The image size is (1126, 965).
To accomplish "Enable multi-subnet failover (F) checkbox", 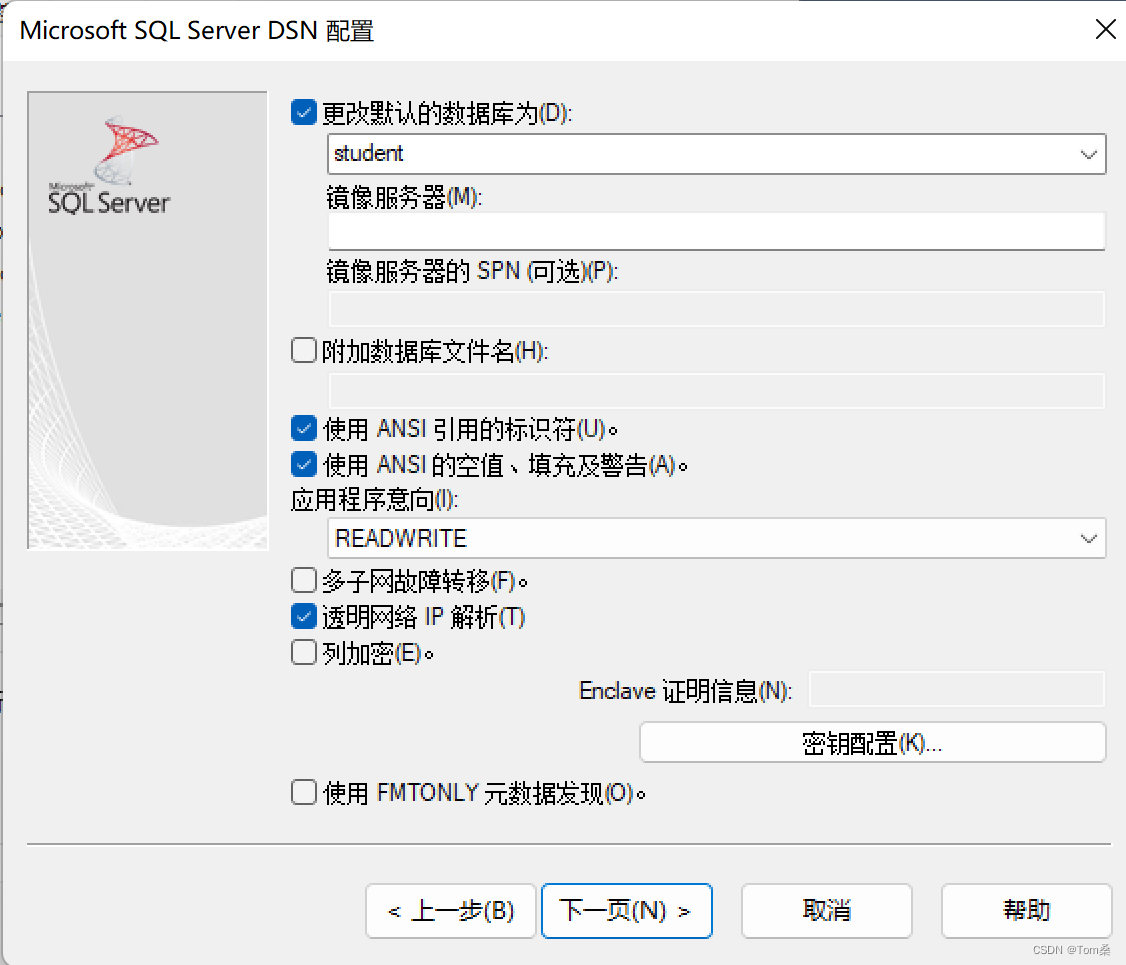I will [x=304, y=580].
